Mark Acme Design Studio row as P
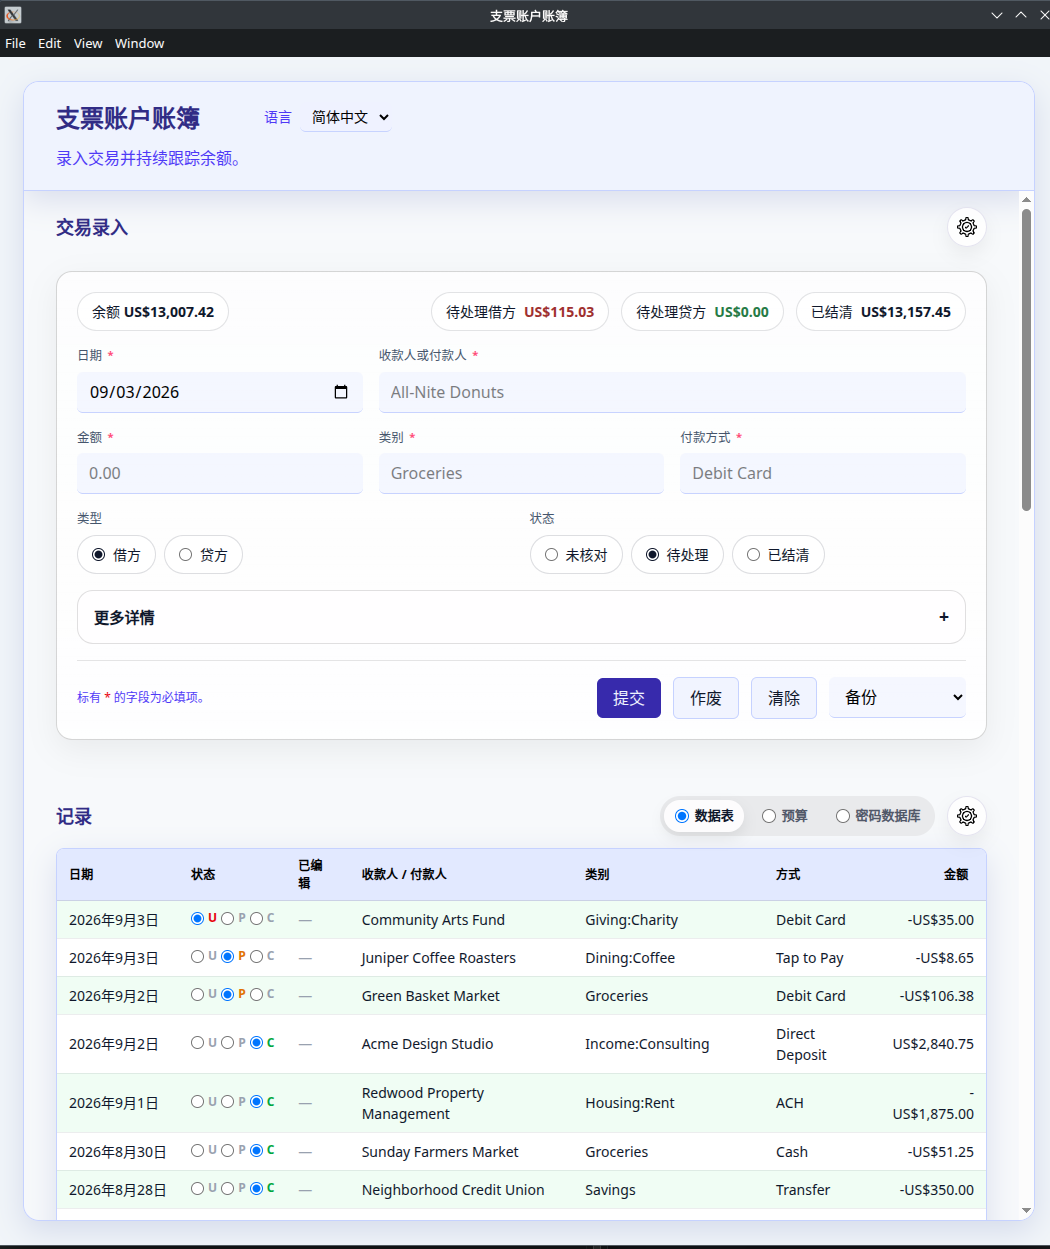The image size is (1050, 1249). click(x=228, y=1042)
